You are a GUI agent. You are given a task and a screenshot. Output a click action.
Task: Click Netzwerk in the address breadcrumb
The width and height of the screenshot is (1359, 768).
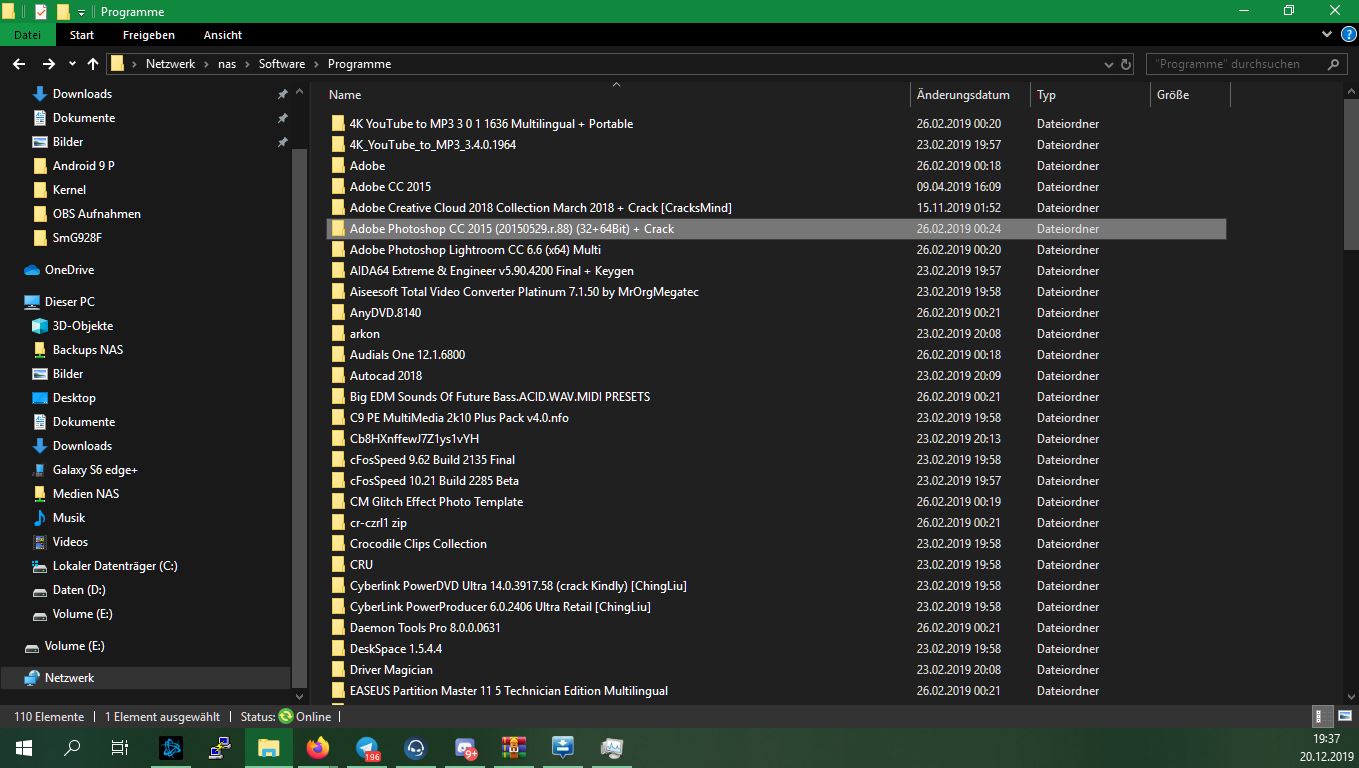pos(170,64)
